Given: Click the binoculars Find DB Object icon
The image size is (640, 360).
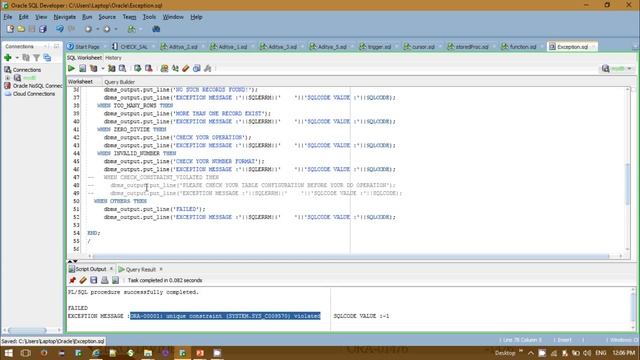Looking at the screenshot, I should tap(156, 29).
